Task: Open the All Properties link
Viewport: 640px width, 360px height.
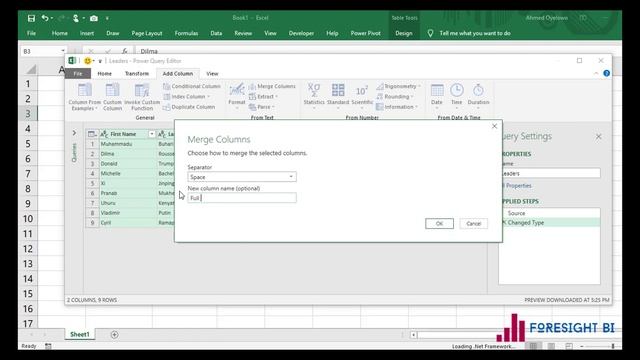Action: pos(517,186)
